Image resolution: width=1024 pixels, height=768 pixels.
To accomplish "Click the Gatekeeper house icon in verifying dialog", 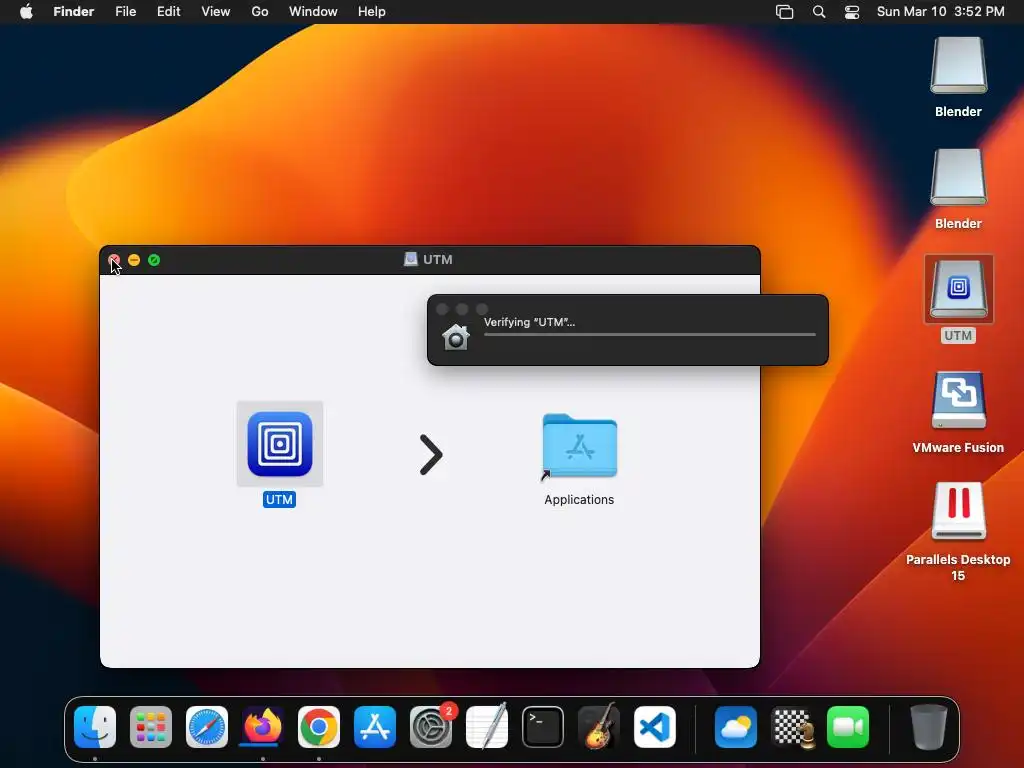I will [456, 337].
